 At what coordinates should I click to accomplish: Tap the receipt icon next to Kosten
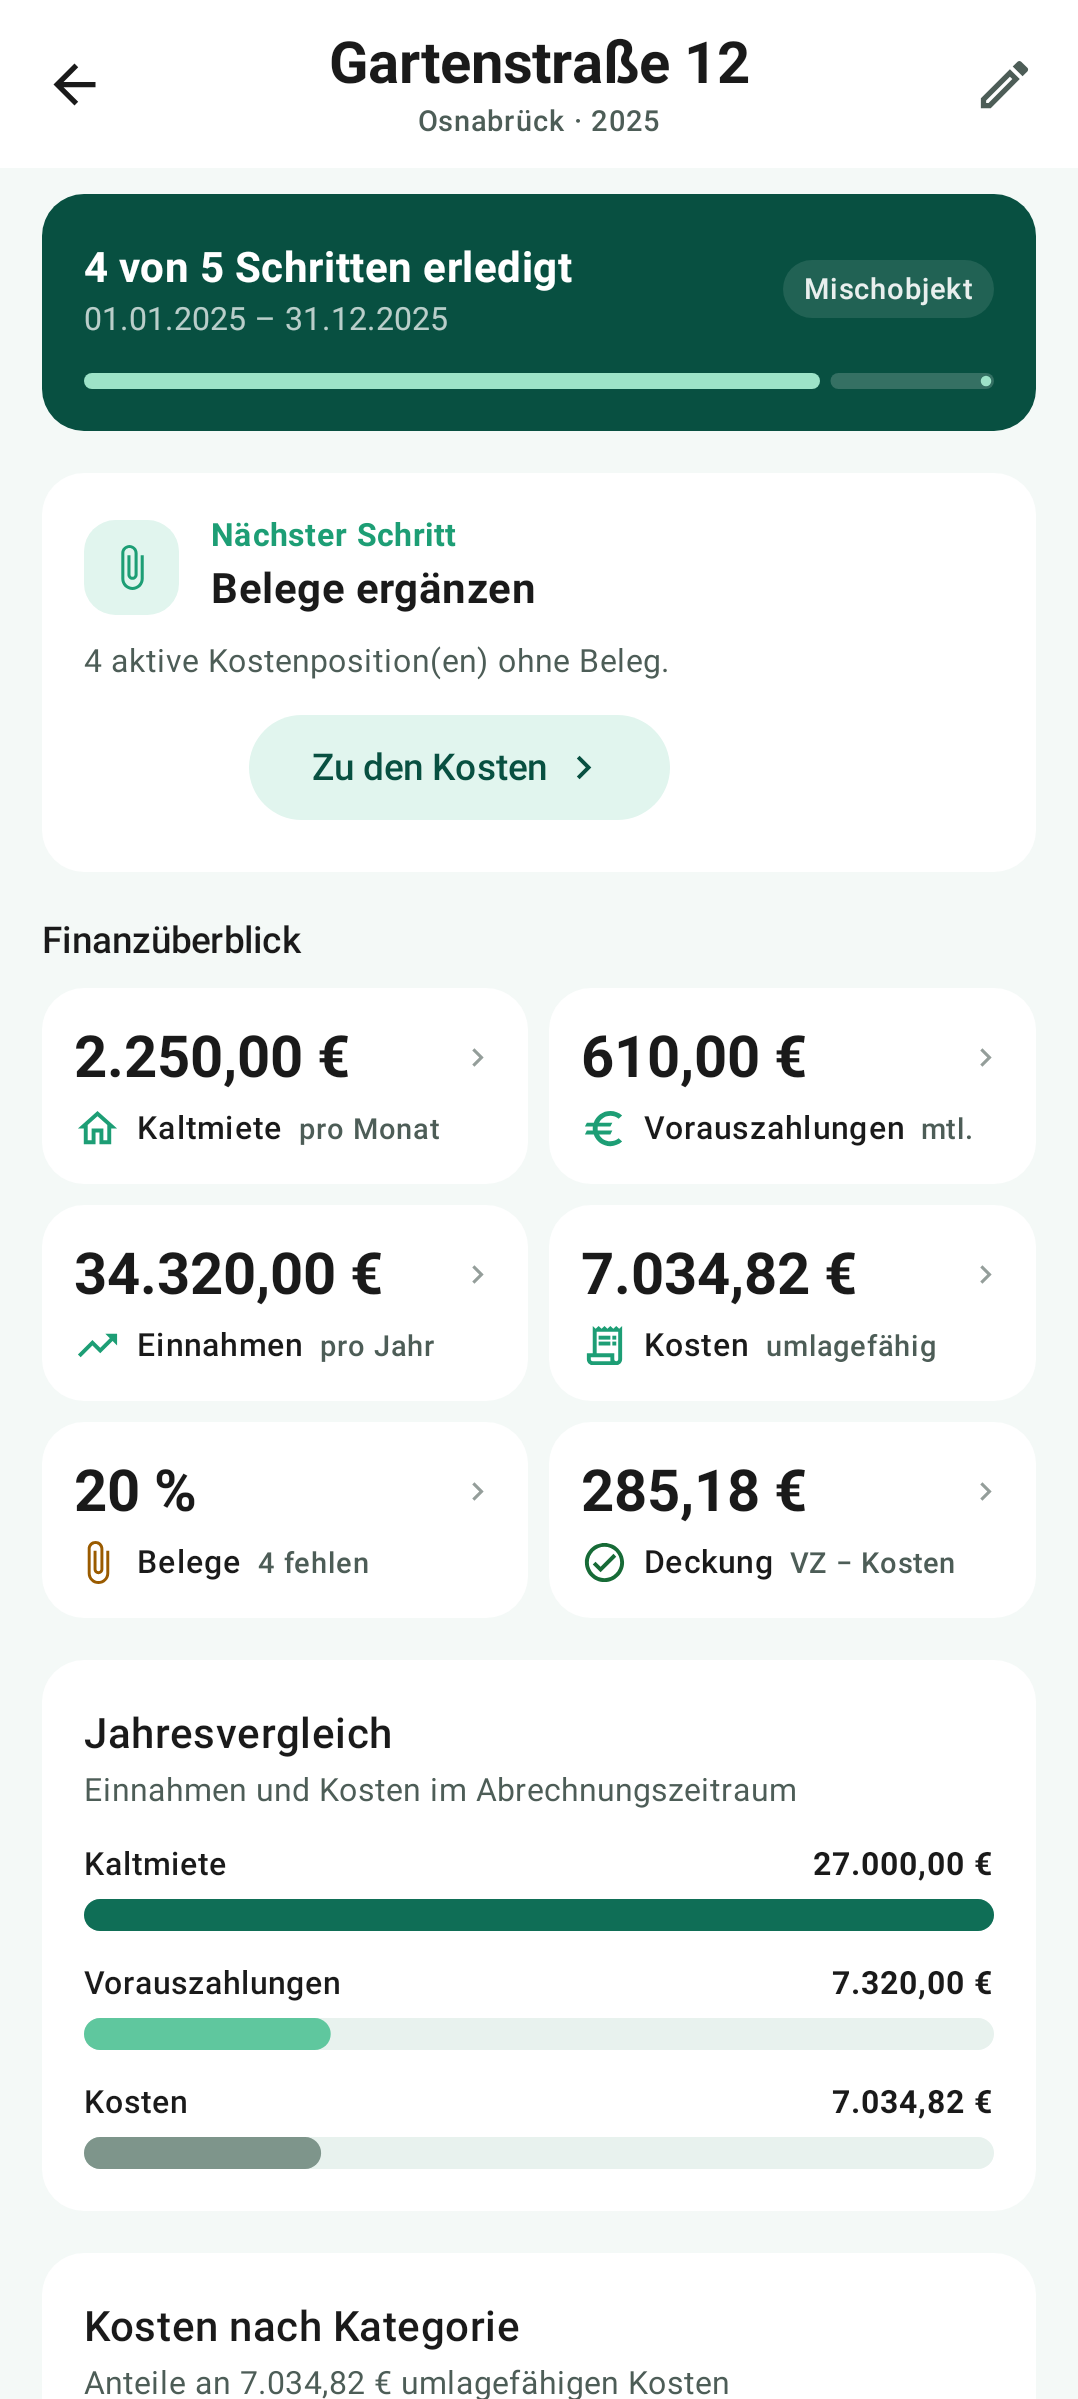[604, 1345]
